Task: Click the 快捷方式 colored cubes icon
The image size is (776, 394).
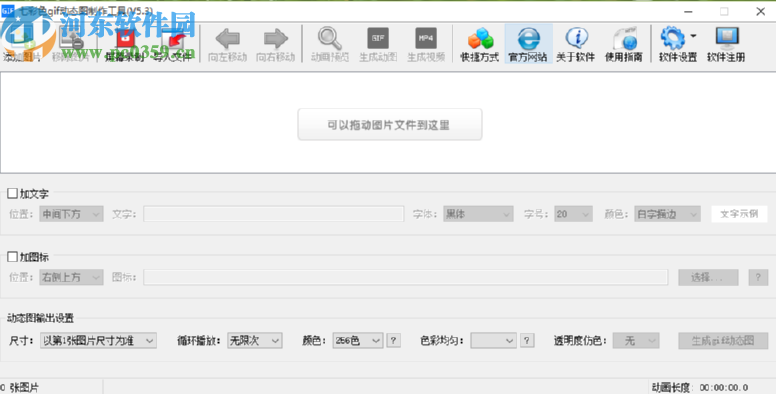Action: click(x=480, y=39)
